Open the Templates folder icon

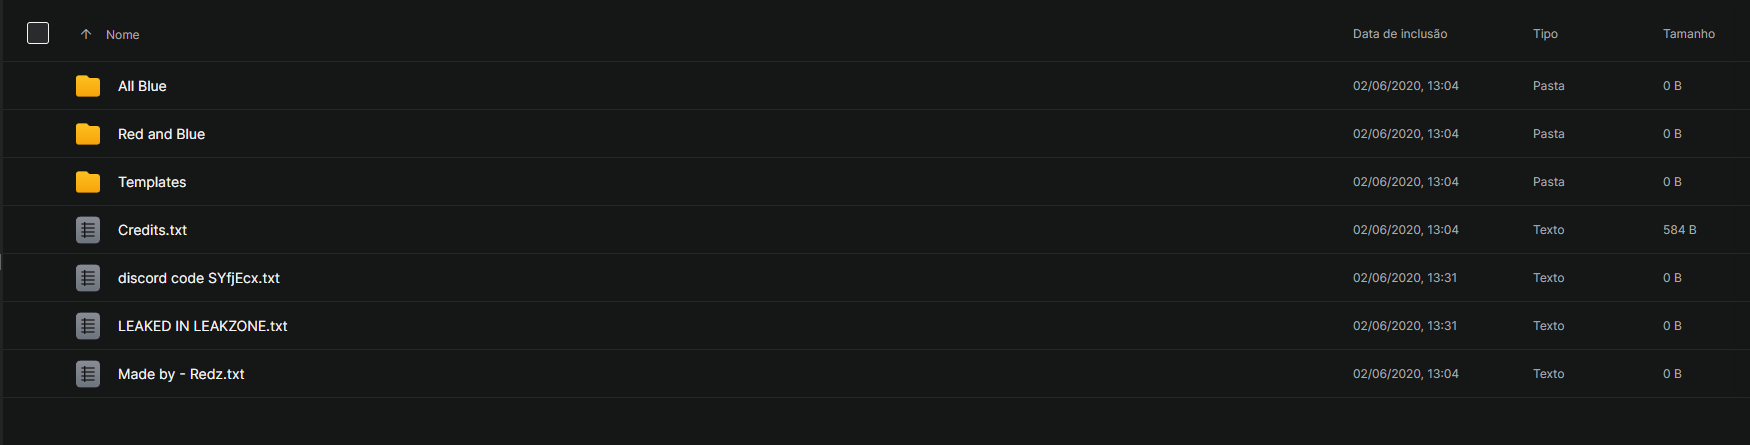tap(88, 182)
